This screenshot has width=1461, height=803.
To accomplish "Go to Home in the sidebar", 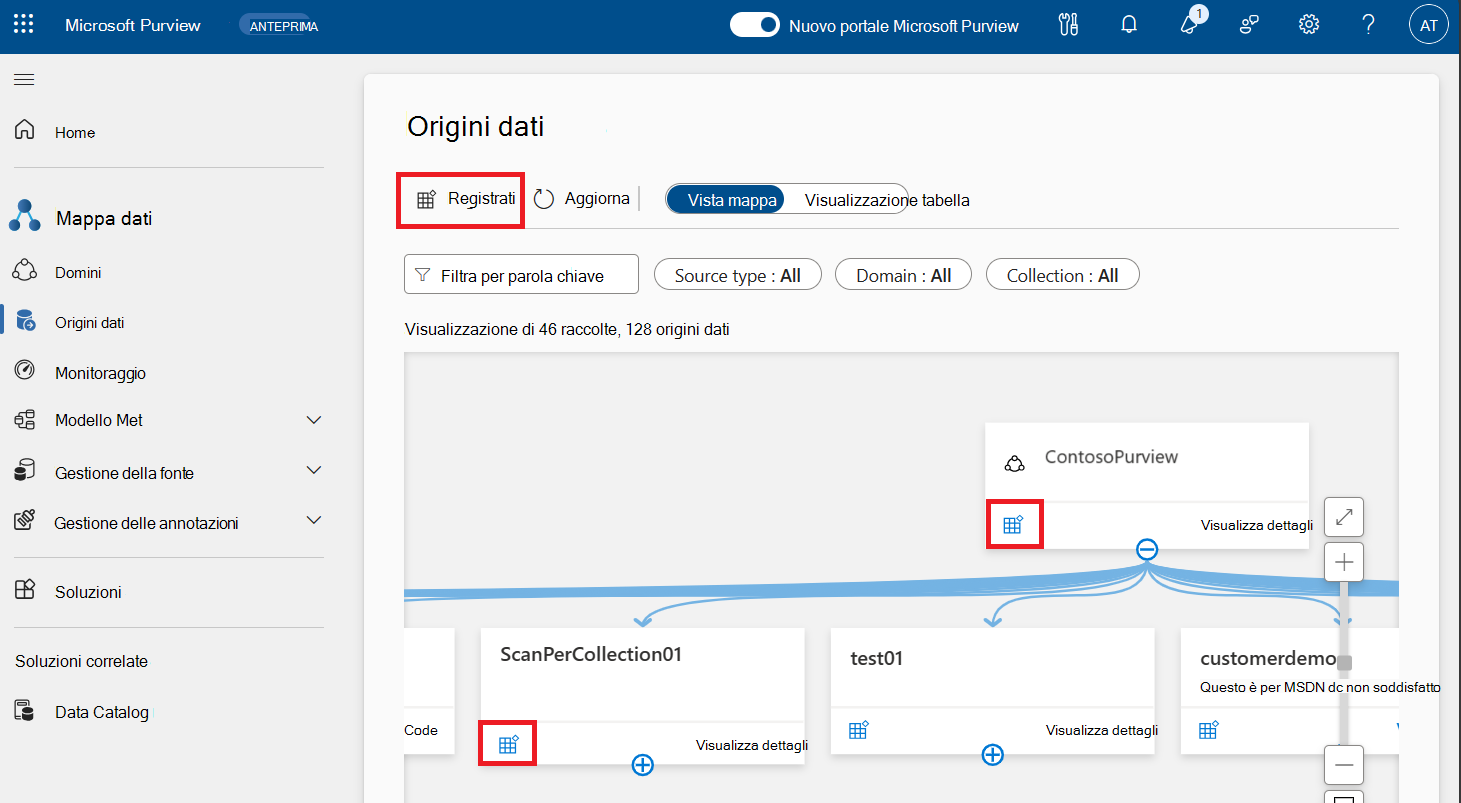I will [x=75, y=132].
